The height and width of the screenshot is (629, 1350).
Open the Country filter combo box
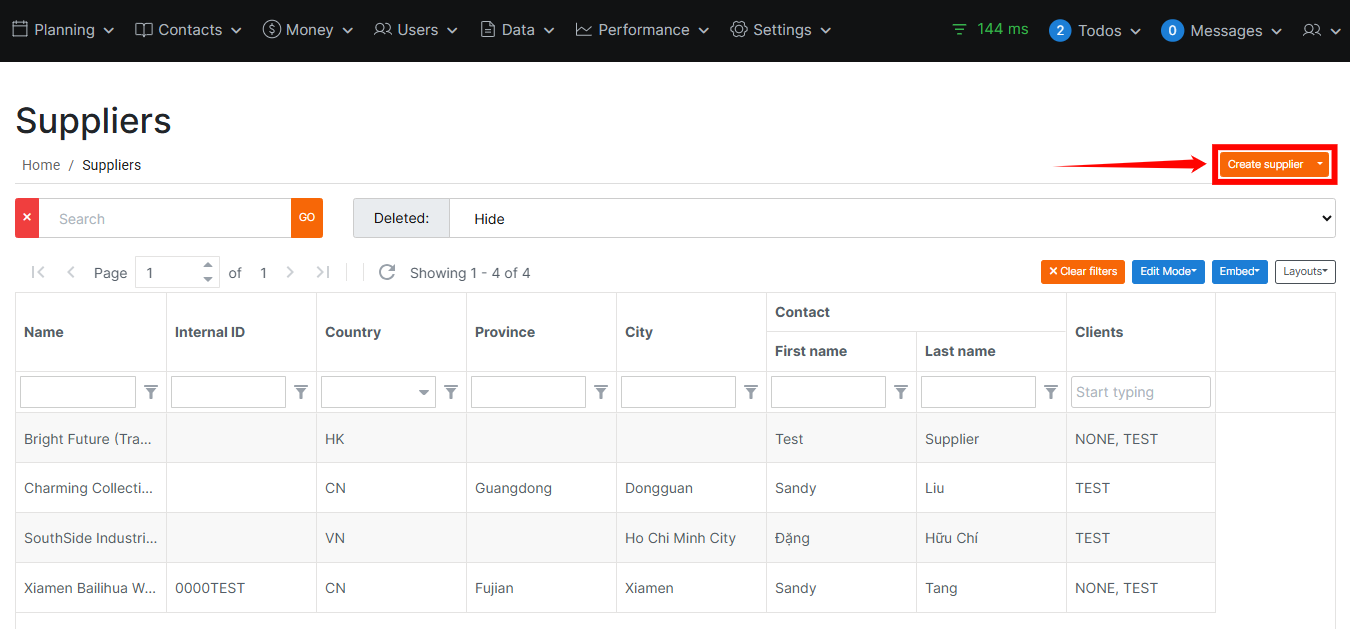coord(378,392)
